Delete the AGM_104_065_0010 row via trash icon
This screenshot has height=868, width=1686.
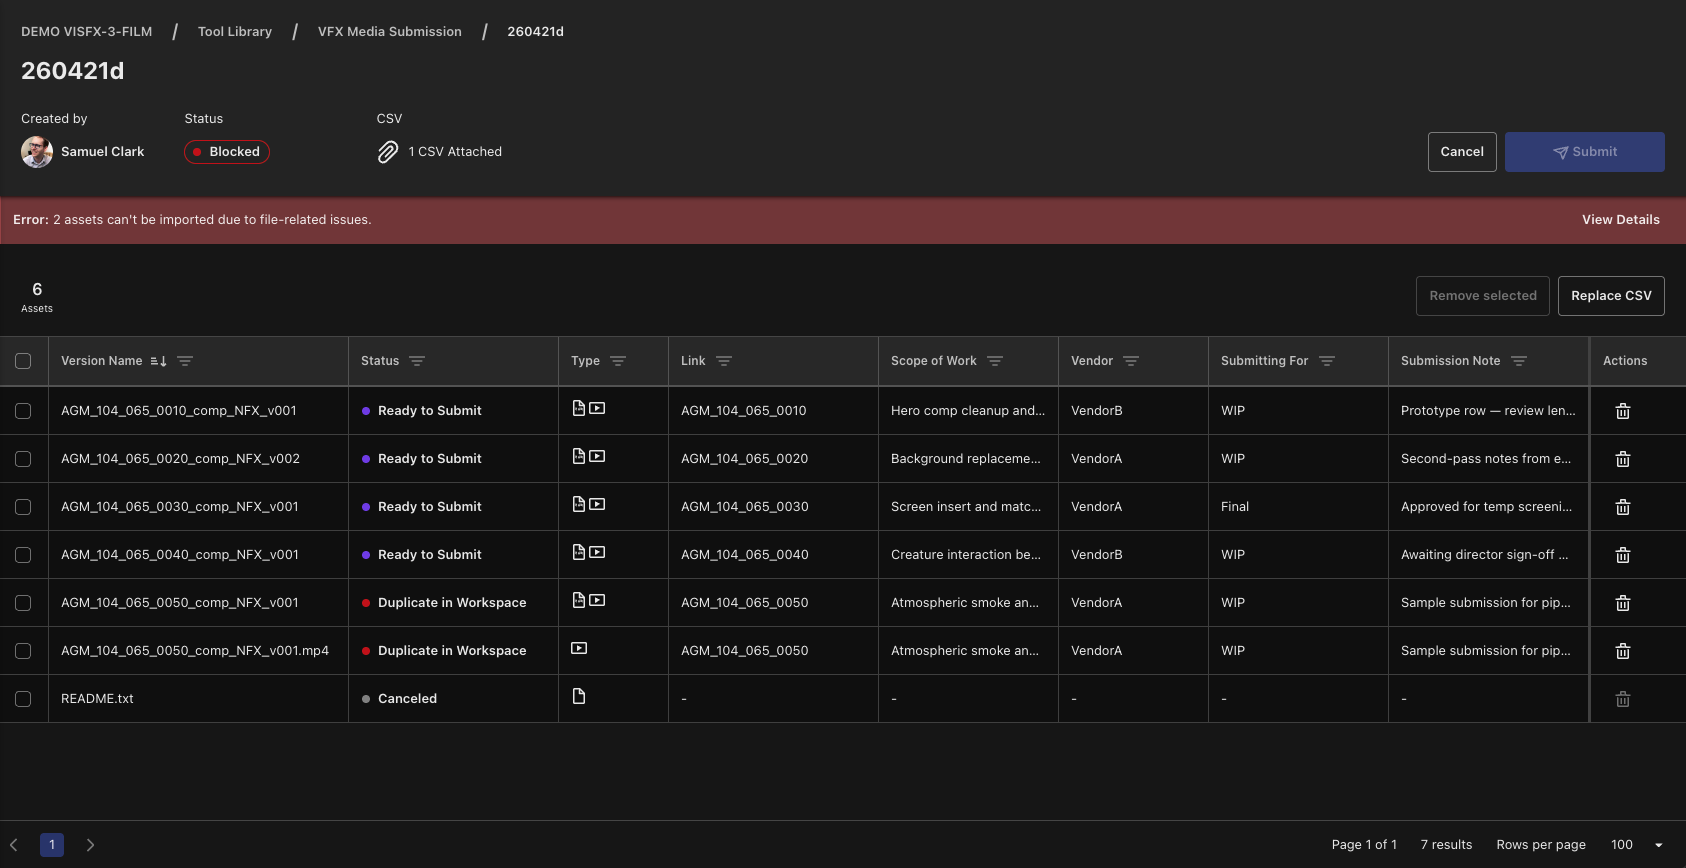click(x=1623, y=411)
